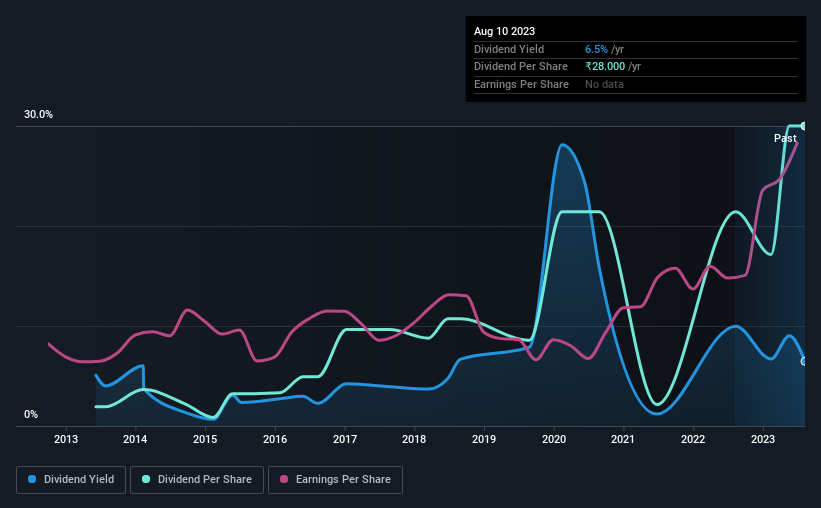This screenshot has width=821, height=508.
Task: Toggle the Dividend Per Share legend button
Action: click(197, 480)
